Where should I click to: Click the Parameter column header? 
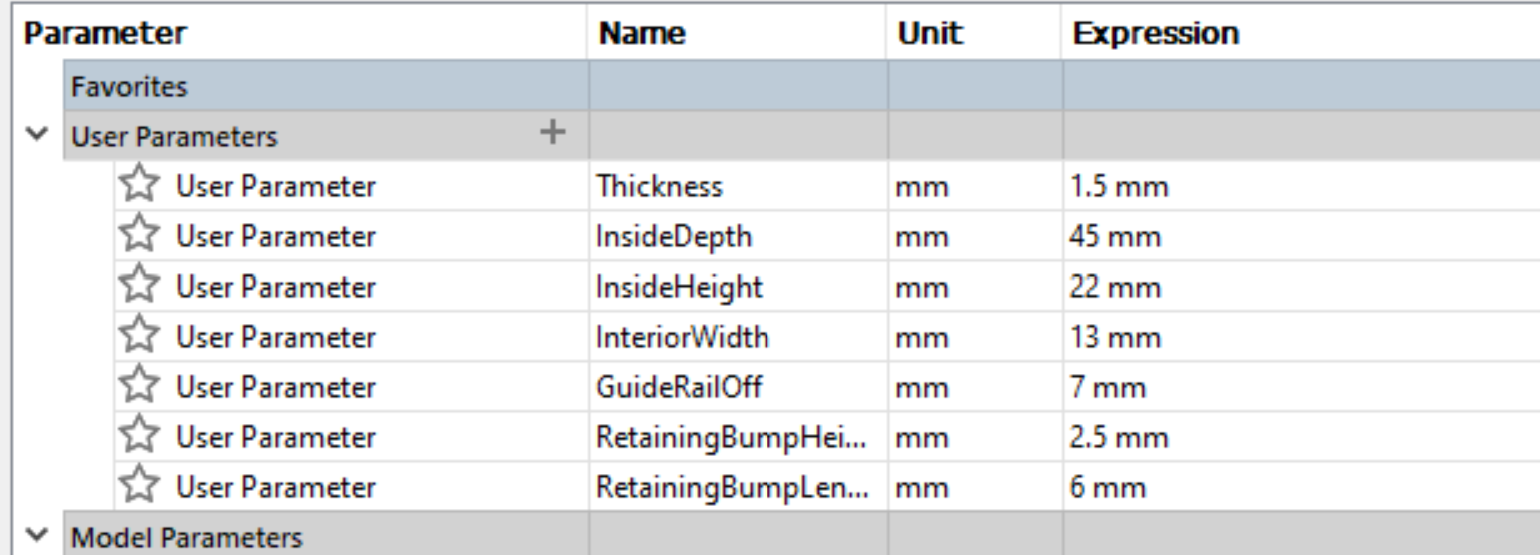click(x=105, y=33)
